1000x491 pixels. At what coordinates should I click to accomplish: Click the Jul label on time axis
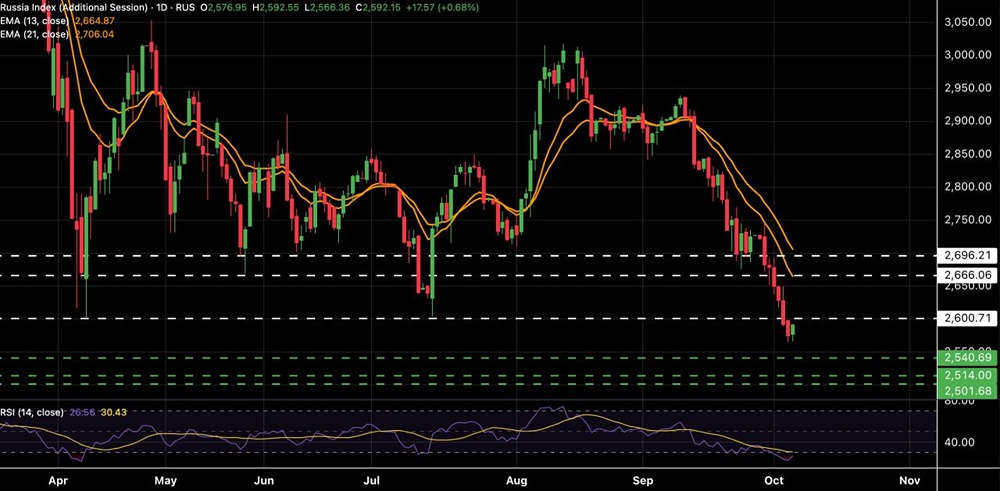click(371, 480)
